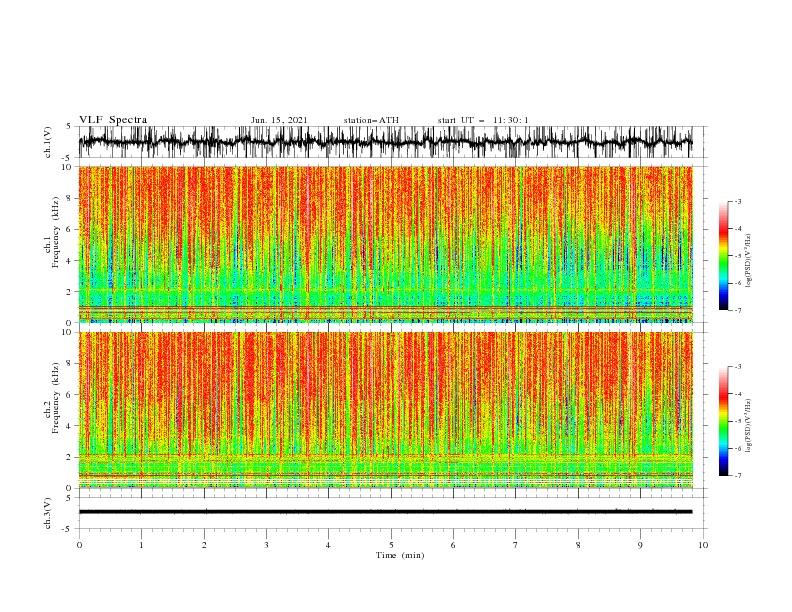This screenshot has width=792, height=612.
Task: Click the ch.2 color scale bar
Action: pos(723,421)
